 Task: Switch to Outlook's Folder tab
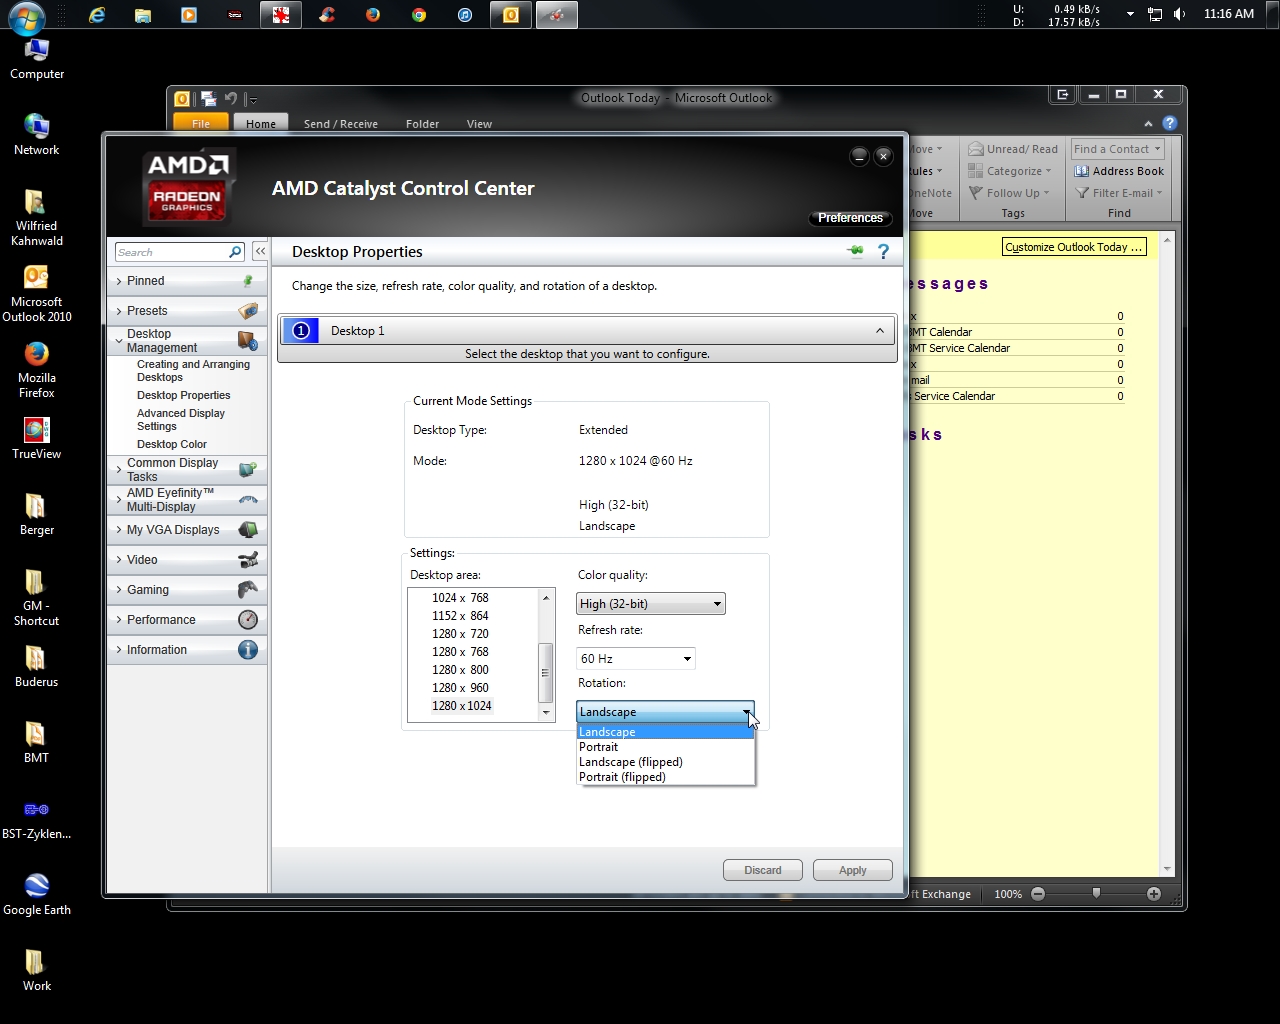[422, 124]
